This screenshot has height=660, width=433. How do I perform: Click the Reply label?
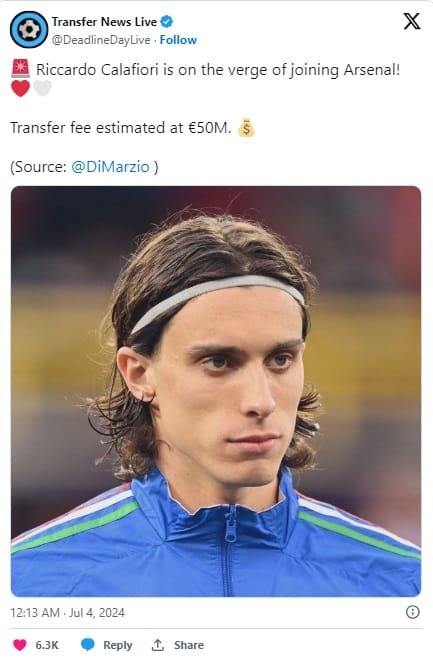click(118, 645)
